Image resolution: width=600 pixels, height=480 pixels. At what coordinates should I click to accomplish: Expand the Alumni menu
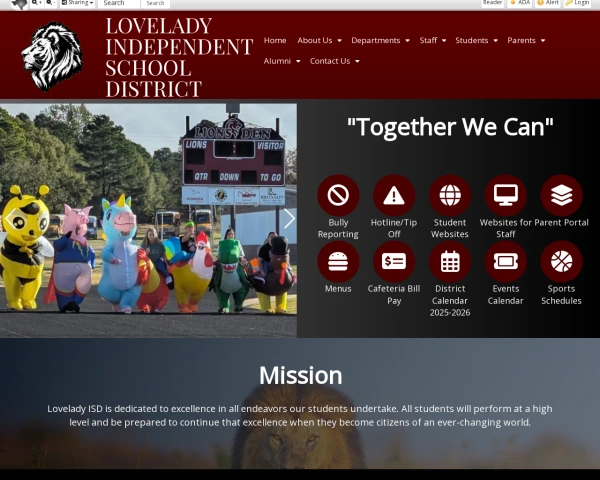point(281,61)
